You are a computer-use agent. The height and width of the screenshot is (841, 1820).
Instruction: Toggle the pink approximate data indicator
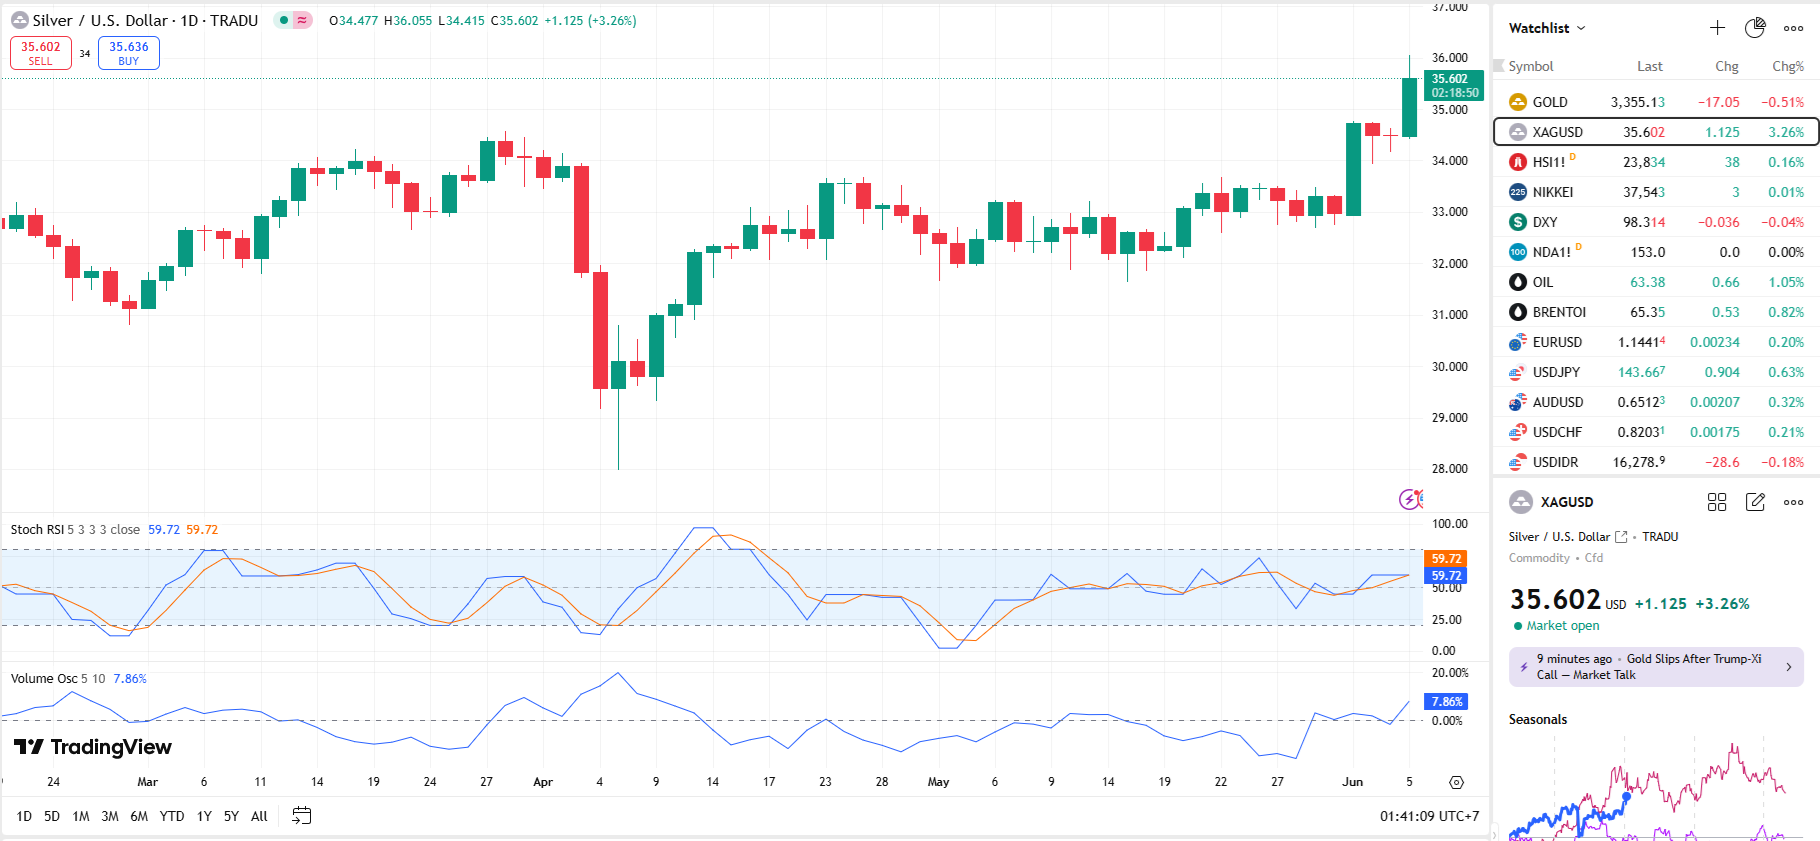tap(302, 20)
